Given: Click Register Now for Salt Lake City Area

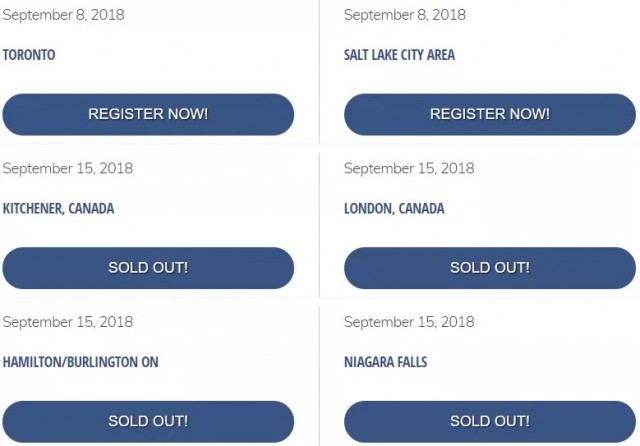Looking at the screenshot, I should click(x=490, y=115).
